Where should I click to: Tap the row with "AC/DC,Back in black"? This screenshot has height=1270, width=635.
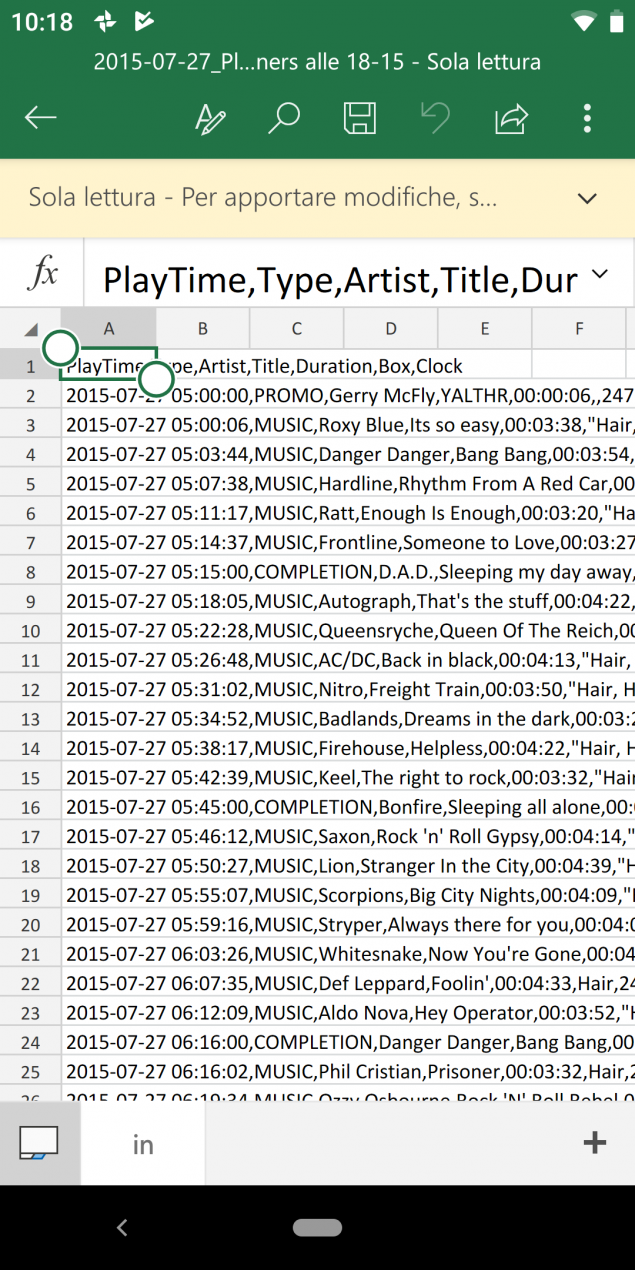tap(348, 660)
